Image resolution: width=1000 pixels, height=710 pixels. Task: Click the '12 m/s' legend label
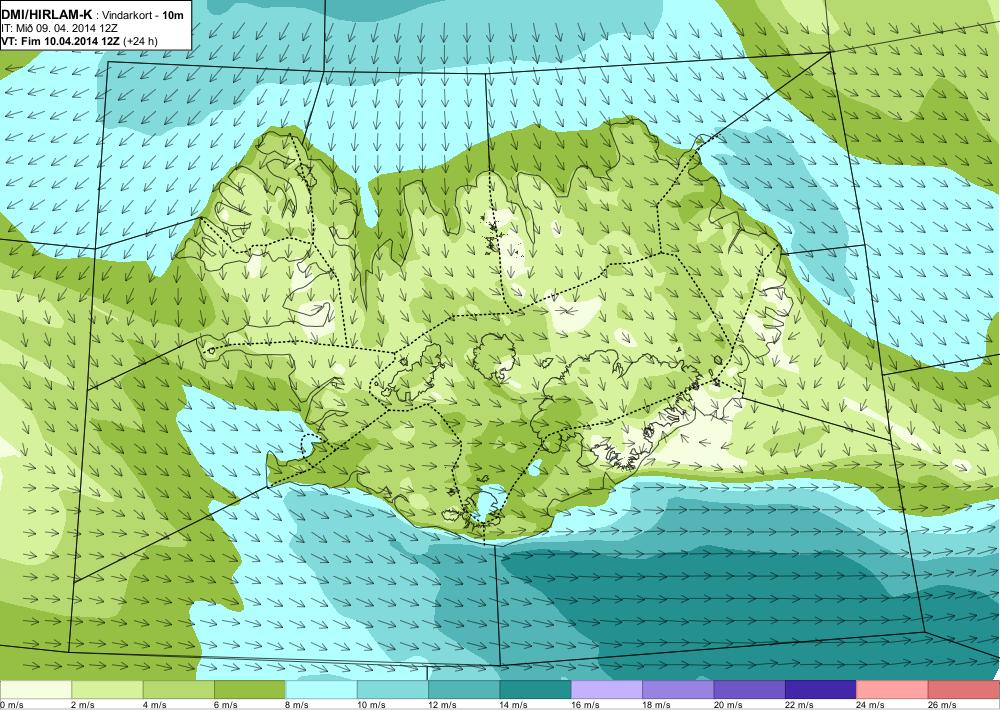pos(443,705)
